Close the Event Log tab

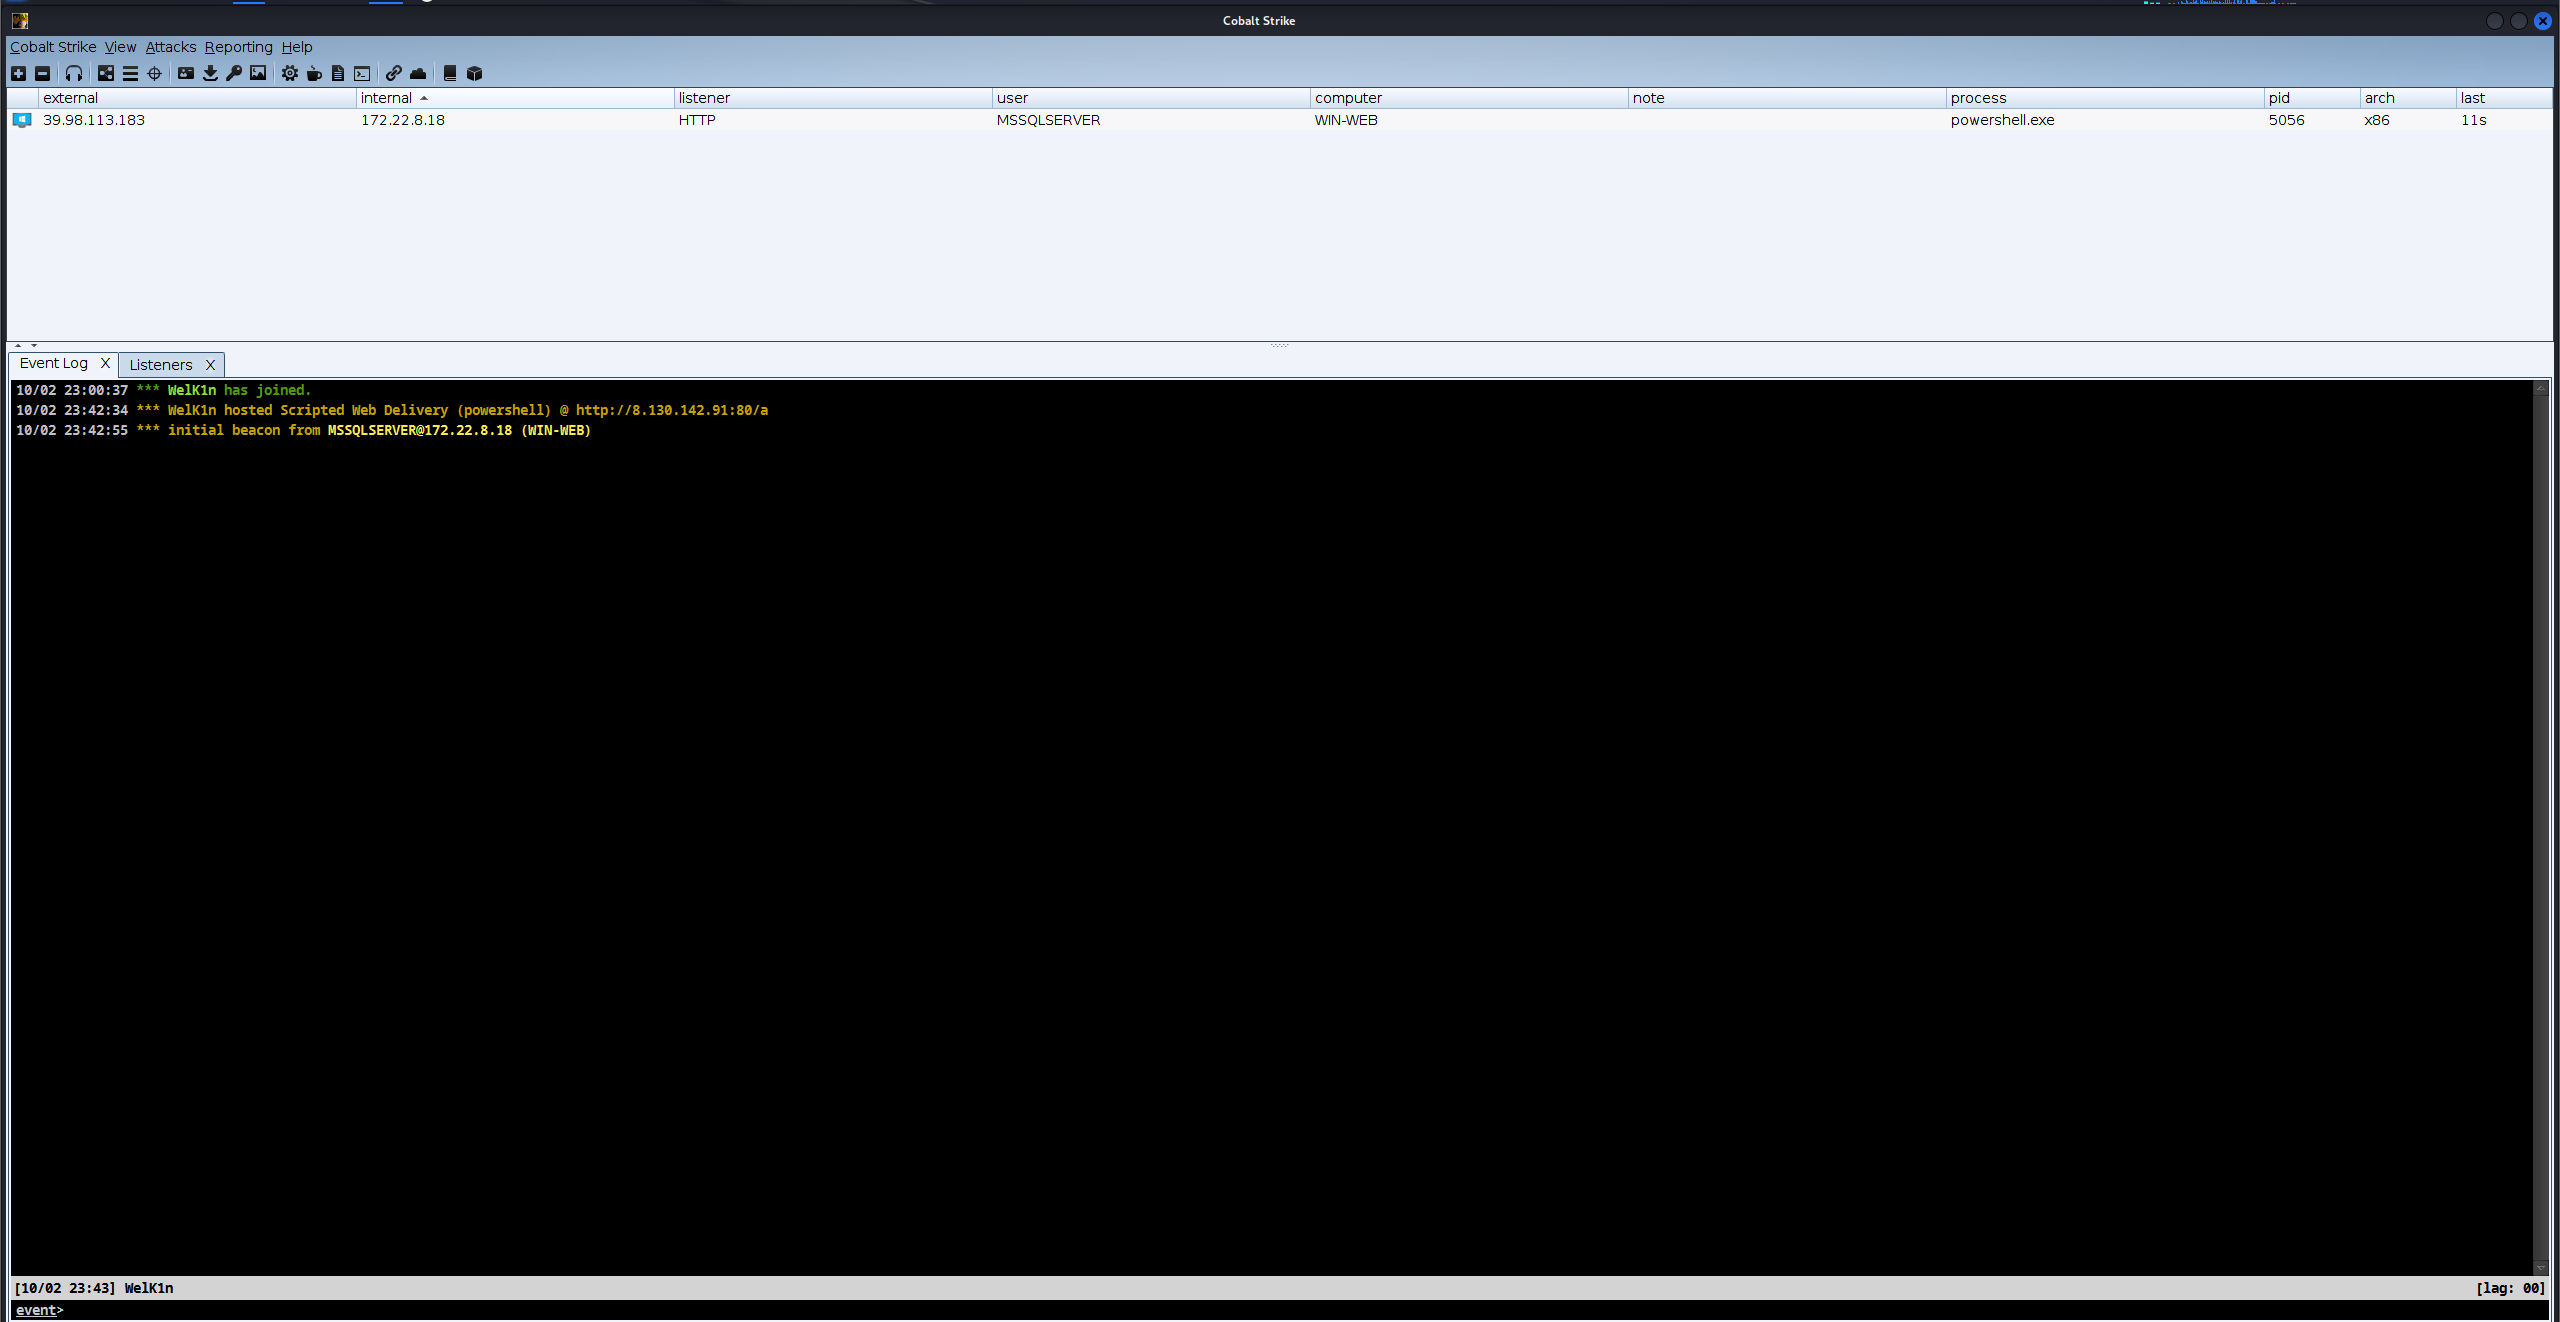(105, 363)
